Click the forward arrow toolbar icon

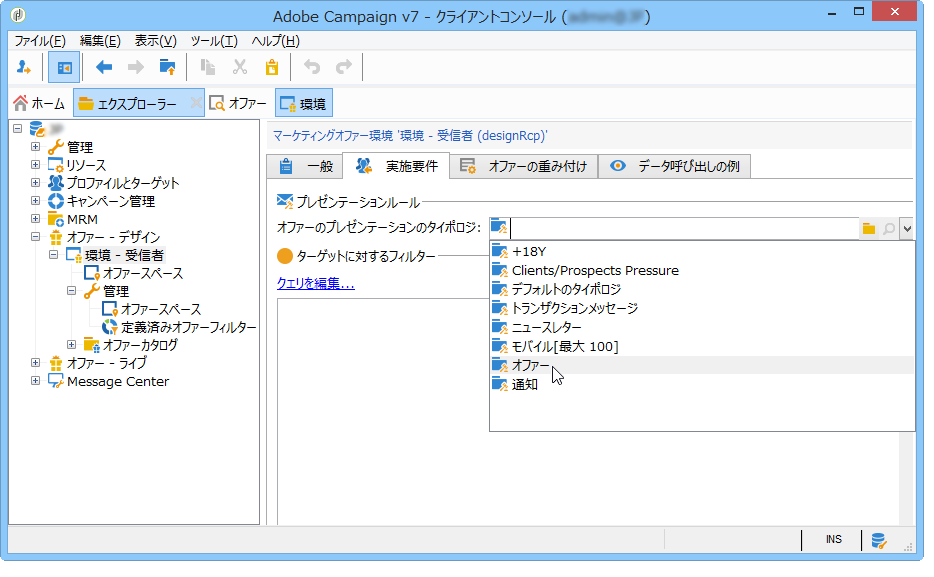(x=136, y=67)
